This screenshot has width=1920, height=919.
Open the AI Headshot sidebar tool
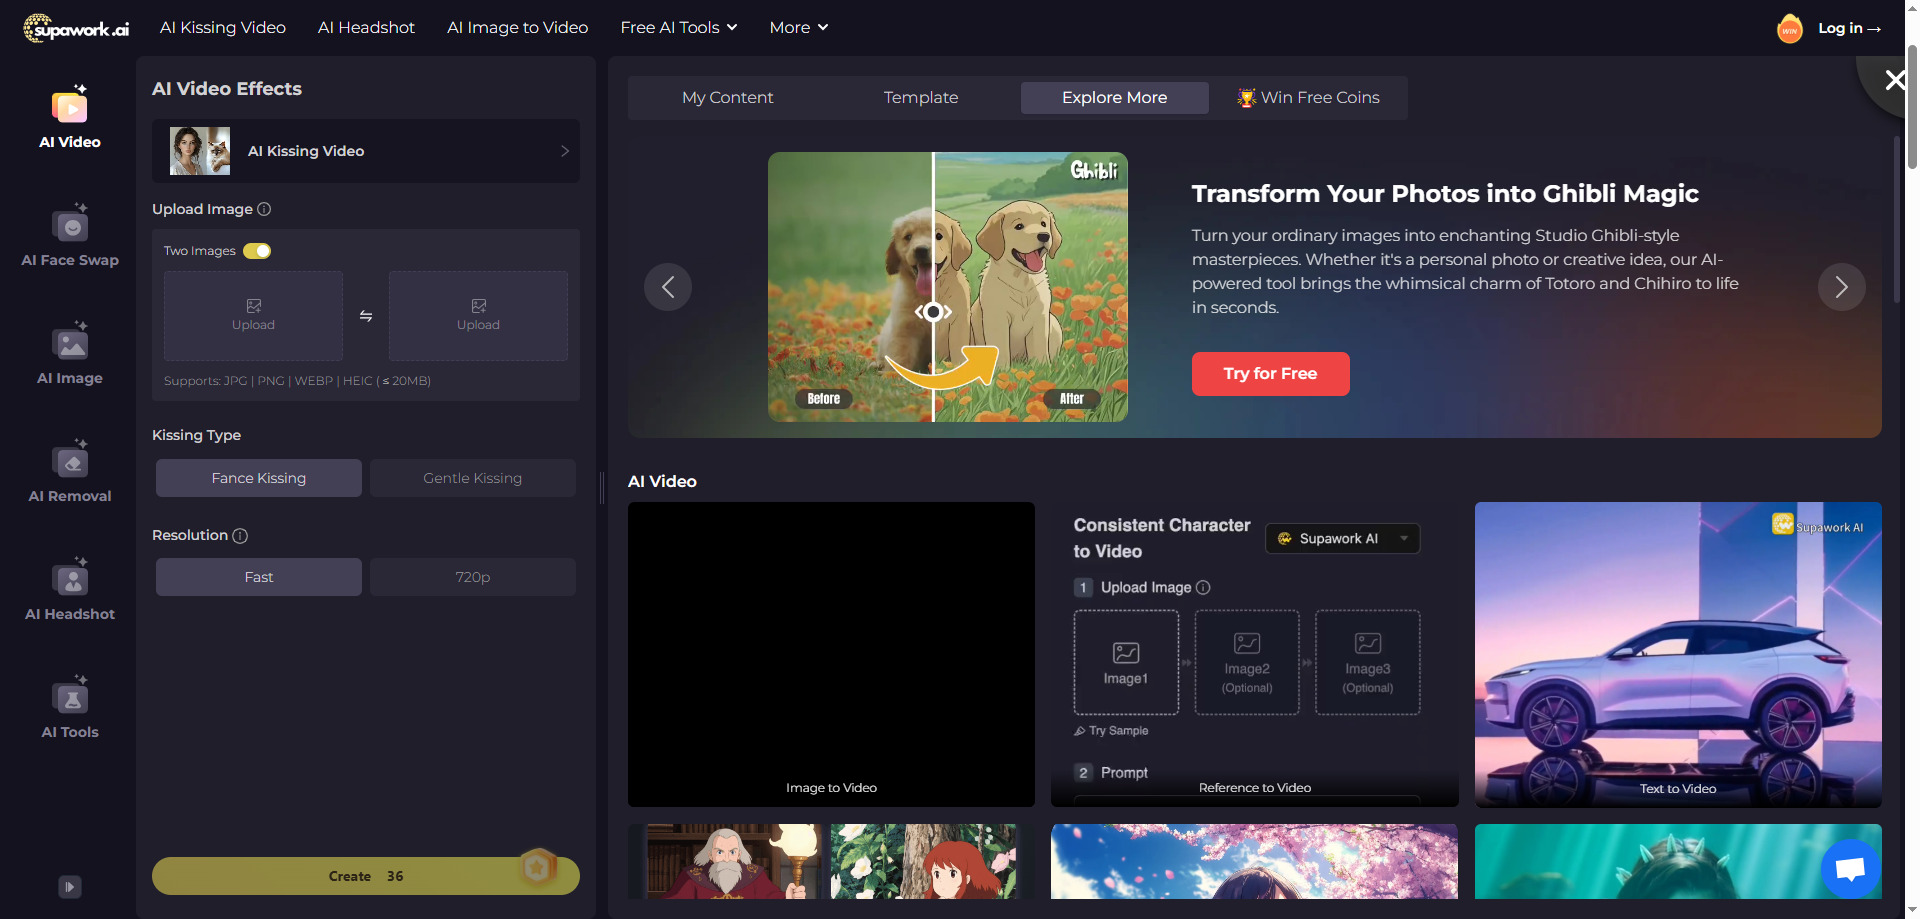click(70, 590)
